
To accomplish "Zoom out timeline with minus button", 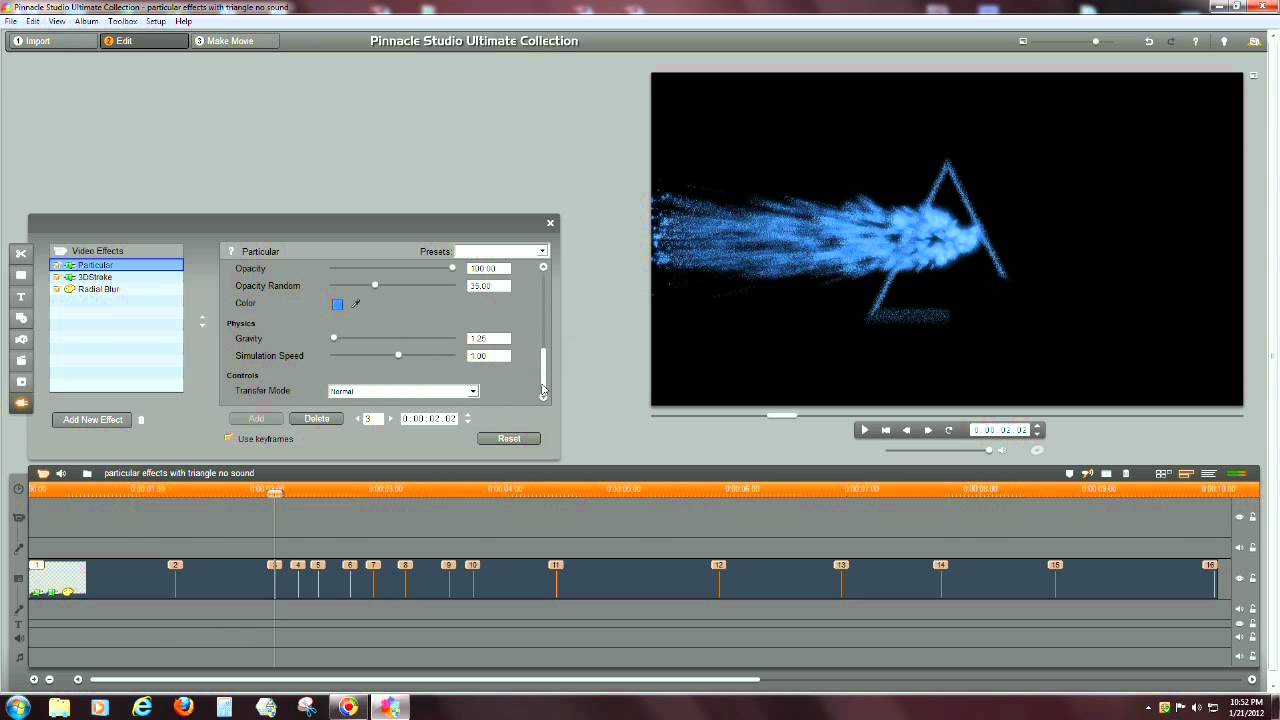I will point(49,680).
